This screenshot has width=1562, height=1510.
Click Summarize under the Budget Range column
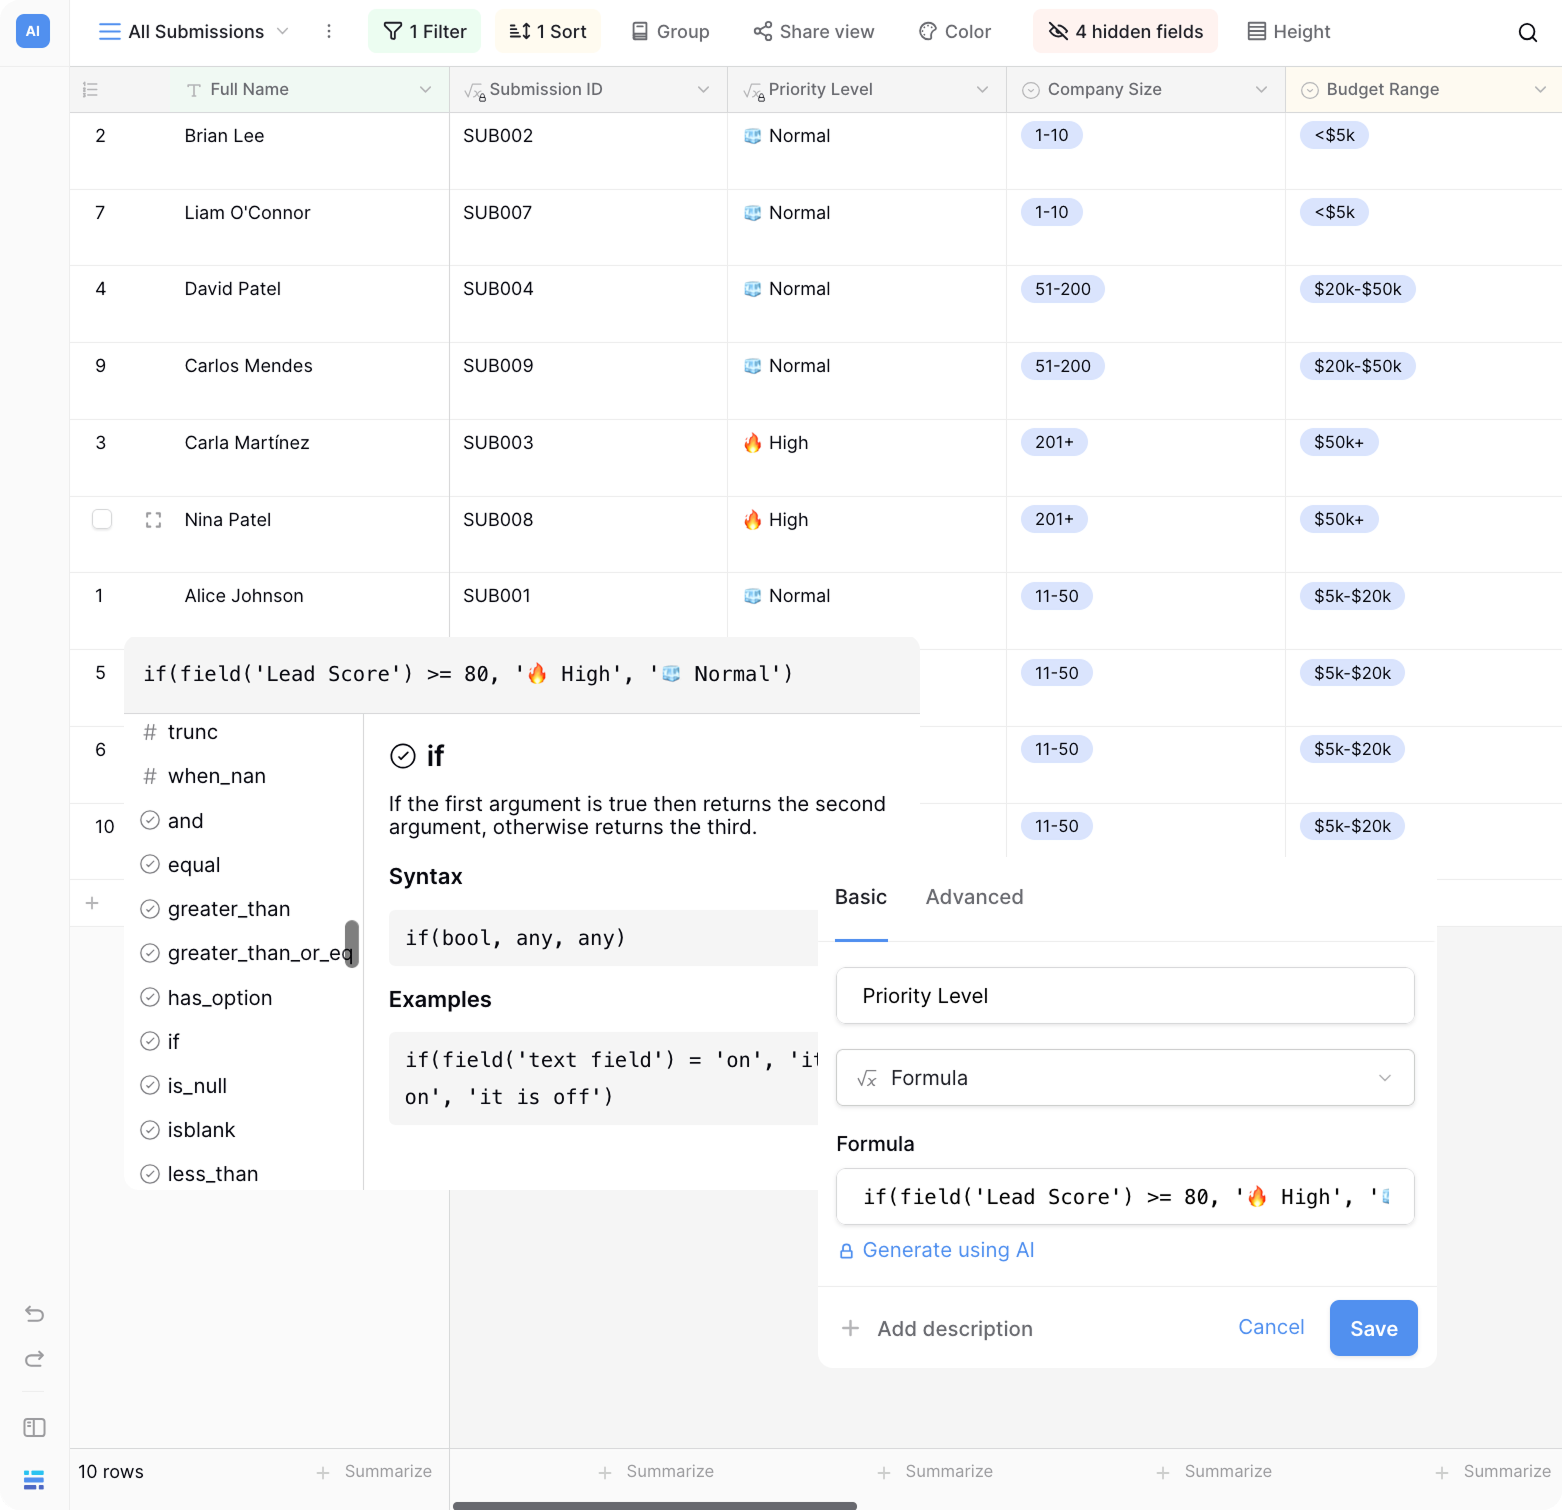(x=1507, y=1471)
